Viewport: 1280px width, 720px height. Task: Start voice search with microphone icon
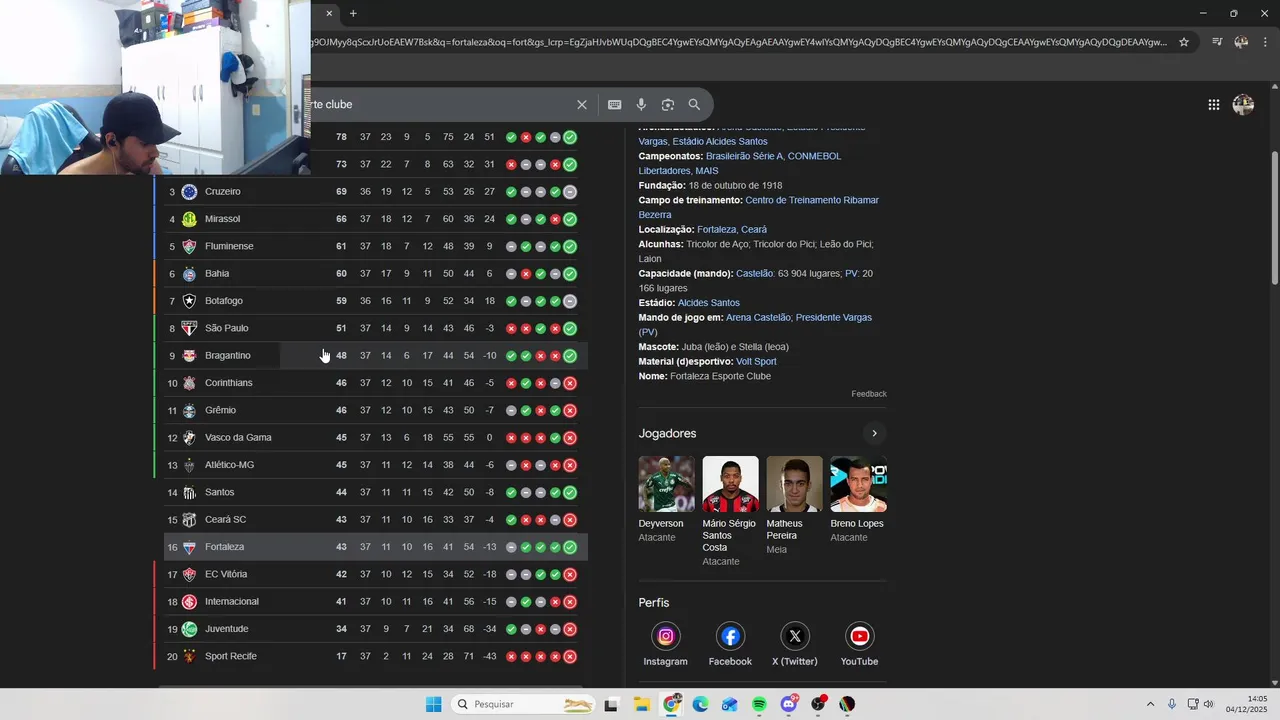[x=641, y=104]
